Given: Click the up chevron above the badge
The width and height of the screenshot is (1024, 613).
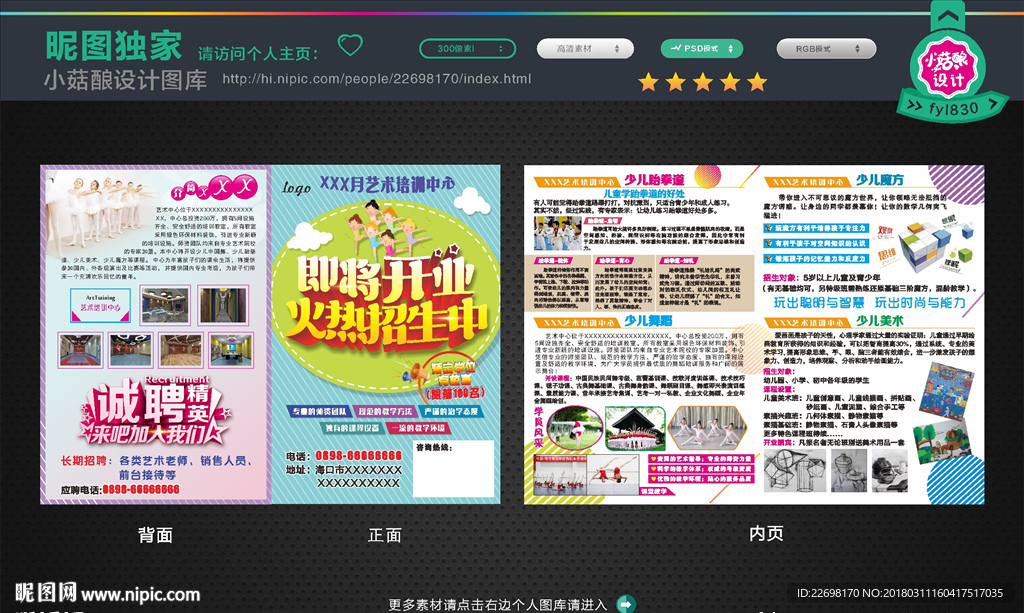Looking at the screenshot, I should [x=948, y=16].
